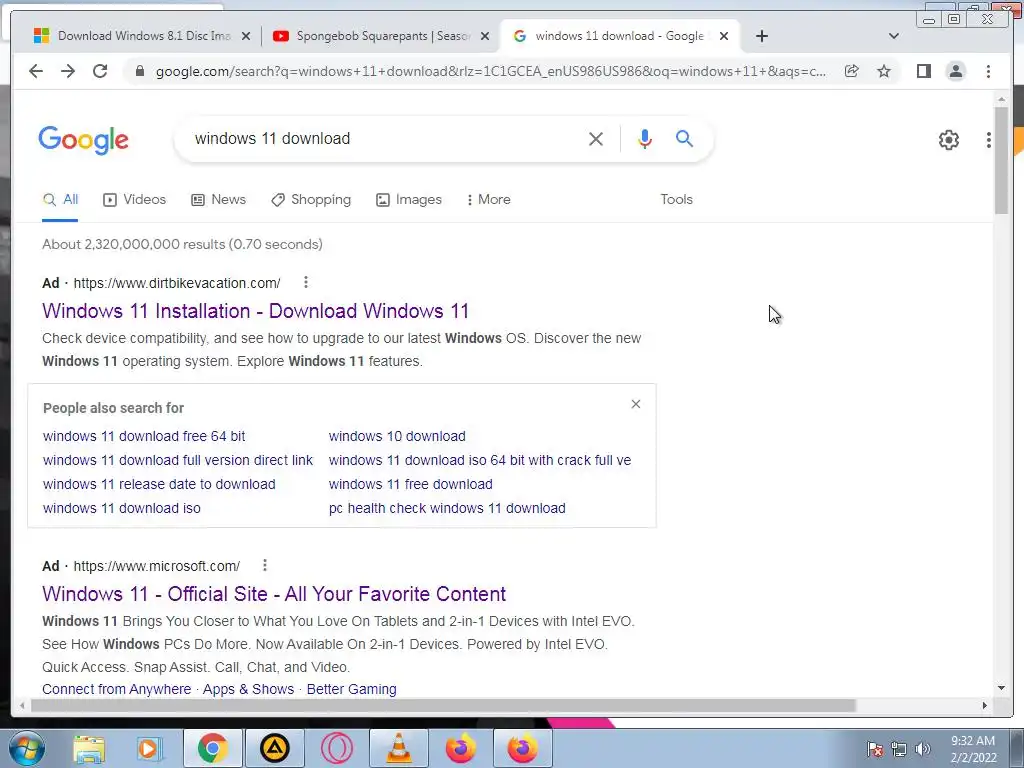
Task: Click the horizontal scrollbar thumb
Action: (443, 705)
